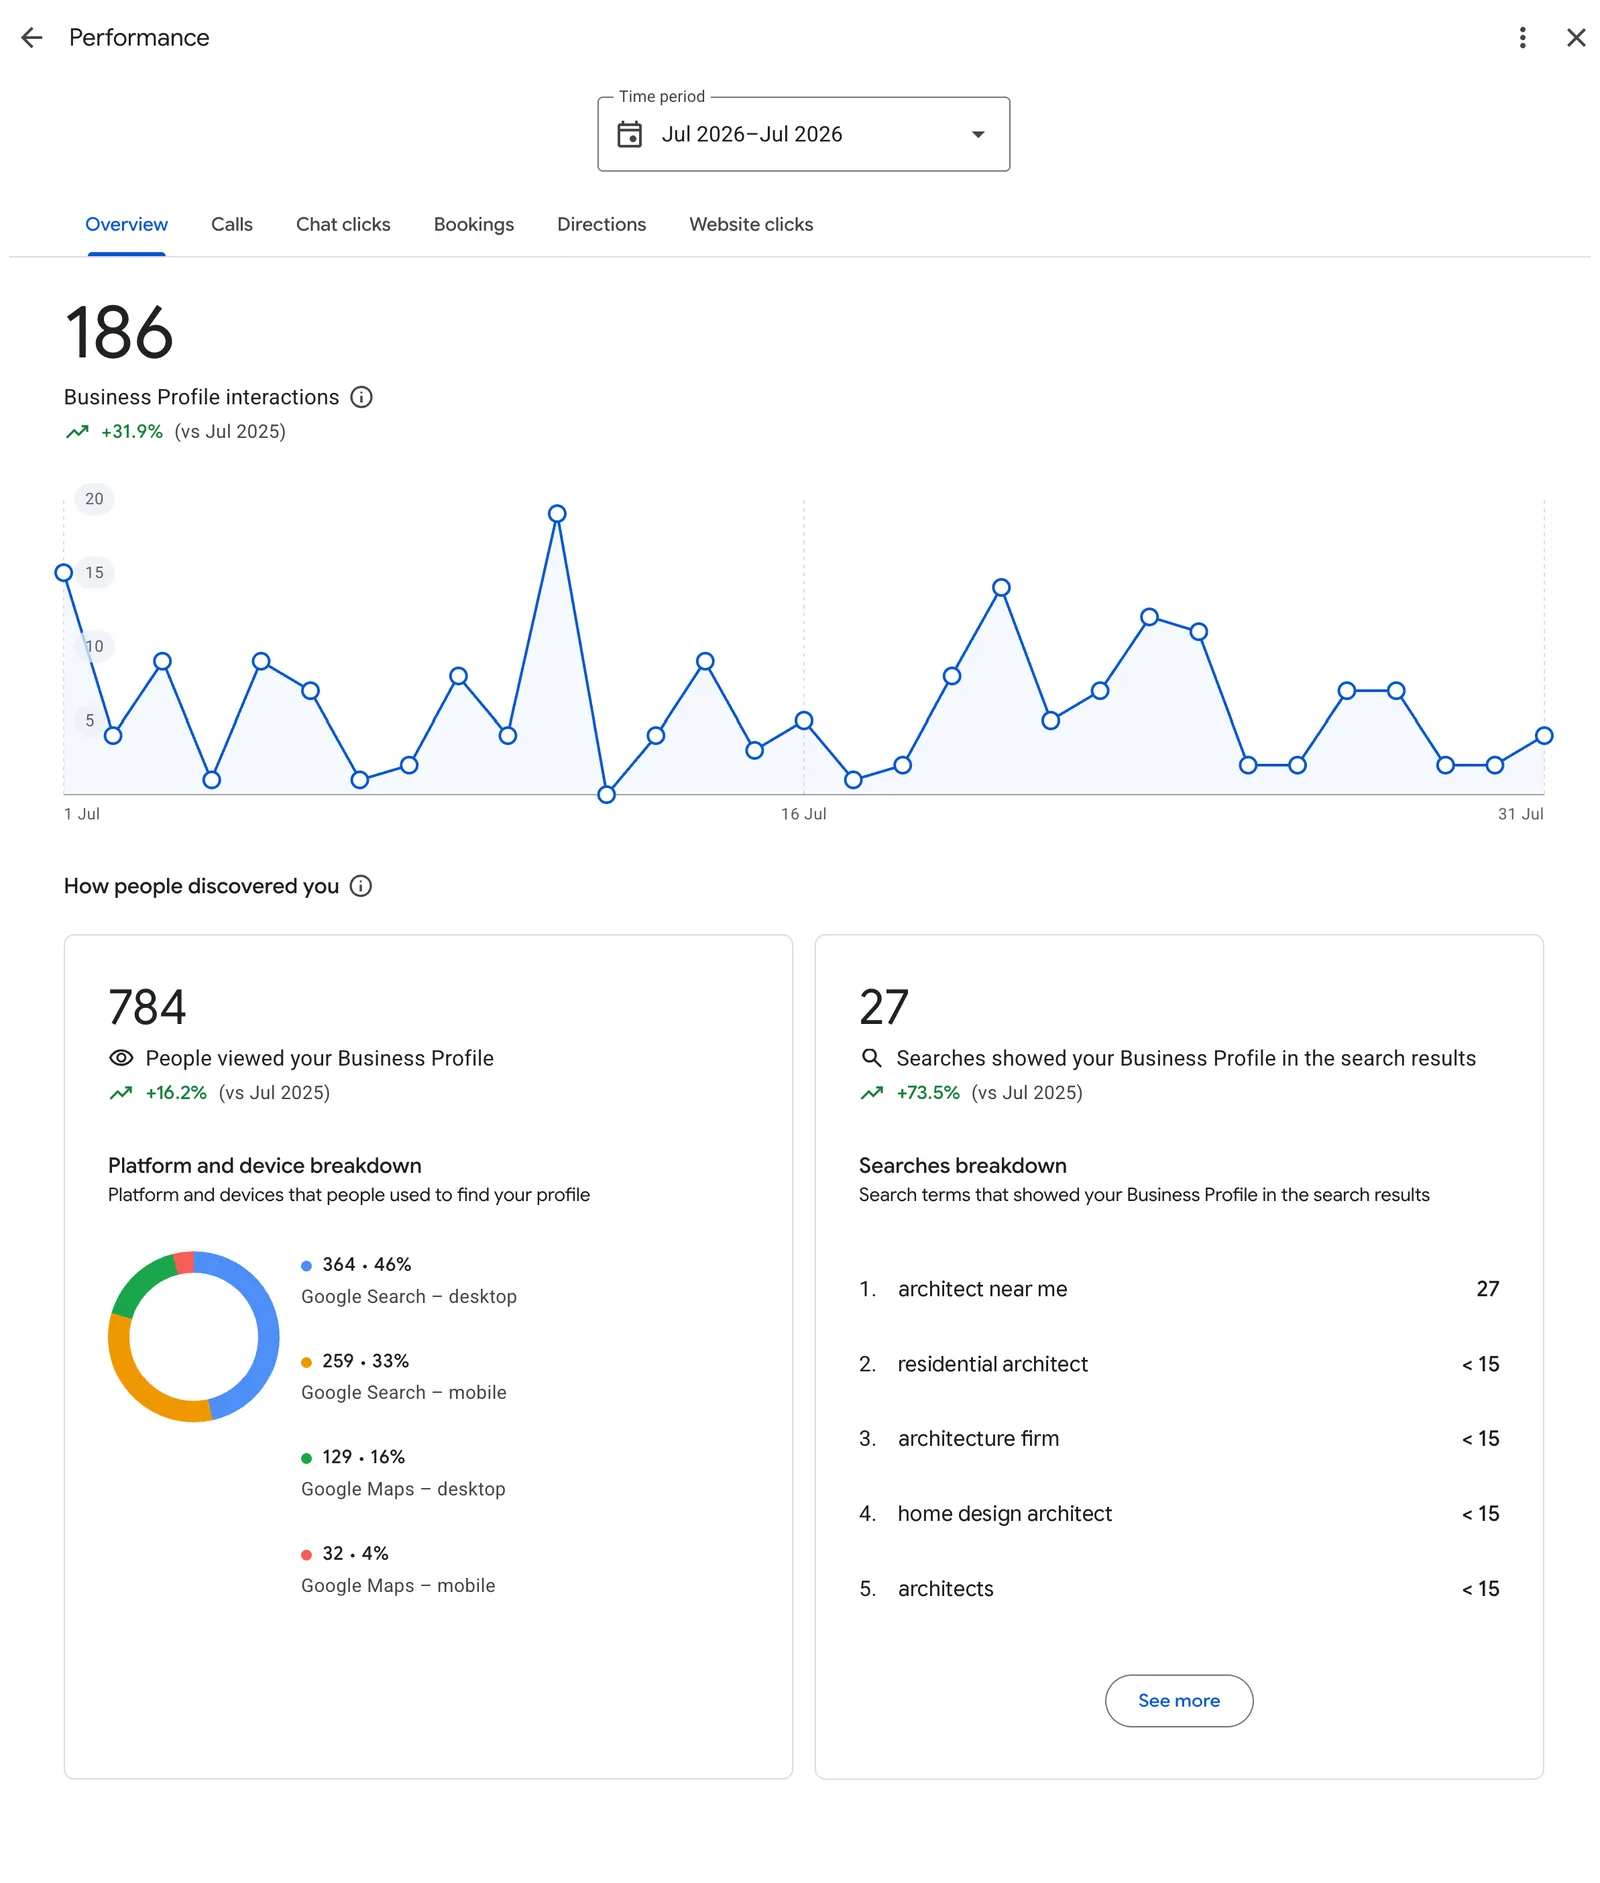The height and width of the screenshot is (1883, 1600).
Task: Click the last data point at 31 Jul
Action: (1544, 736)
